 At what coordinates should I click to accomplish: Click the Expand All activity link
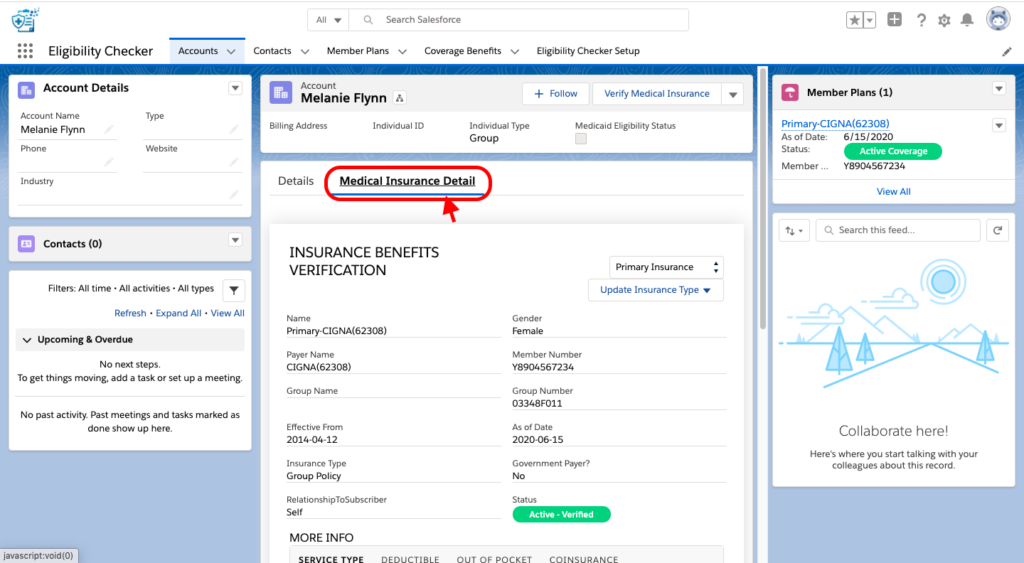point(178,314)
